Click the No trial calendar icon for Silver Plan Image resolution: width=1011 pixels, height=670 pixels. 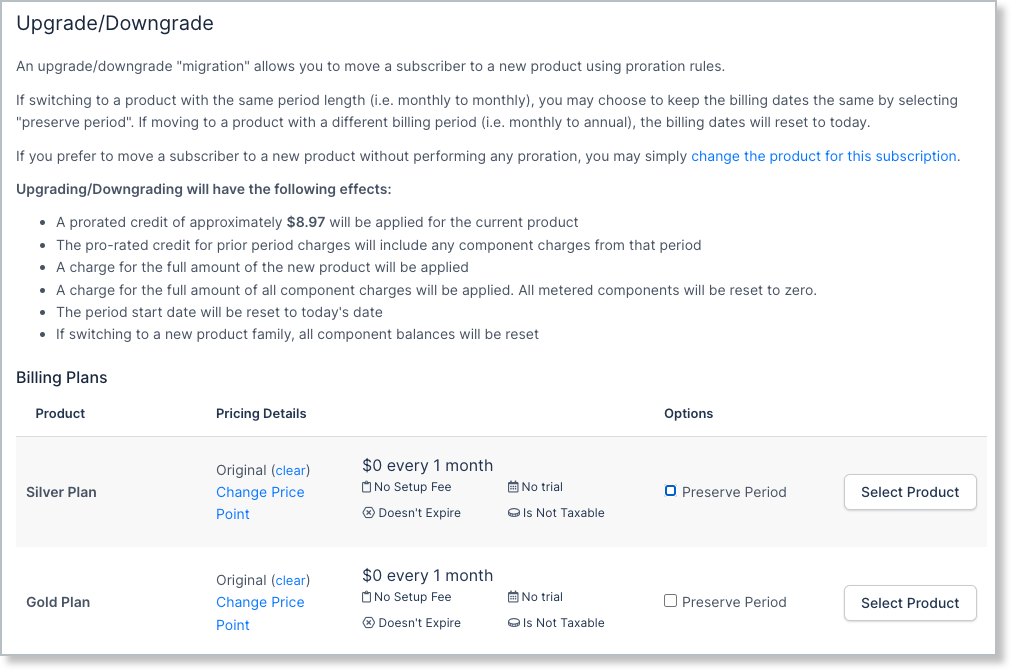click(x=512, y=487)
